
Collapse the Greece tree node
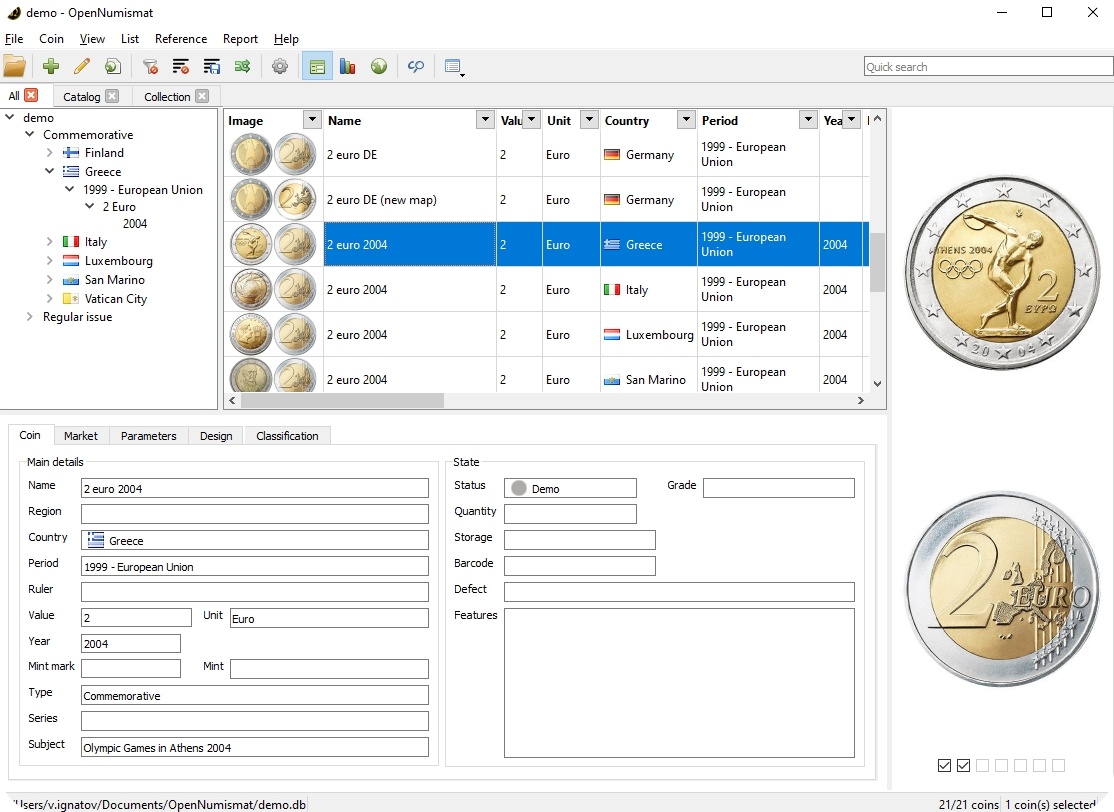pos(49,170)
